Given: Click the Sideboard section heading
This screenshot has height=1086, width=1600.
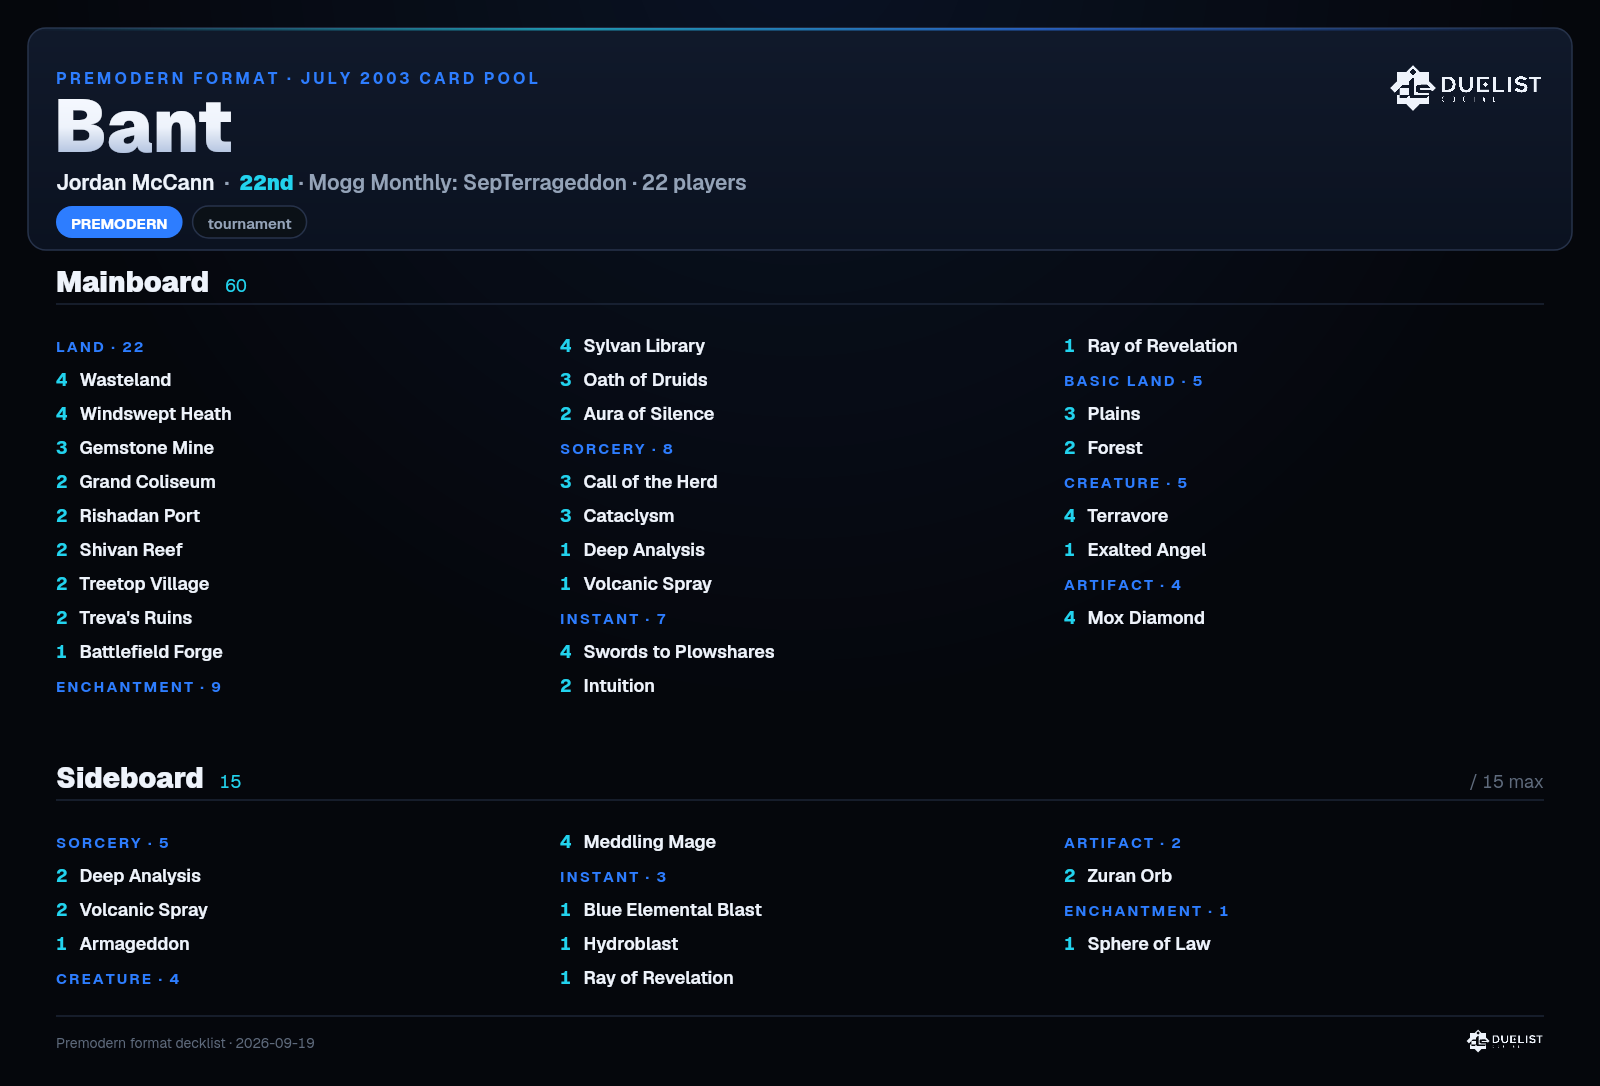Looking at the screenshot, I should tap(130, 778).
